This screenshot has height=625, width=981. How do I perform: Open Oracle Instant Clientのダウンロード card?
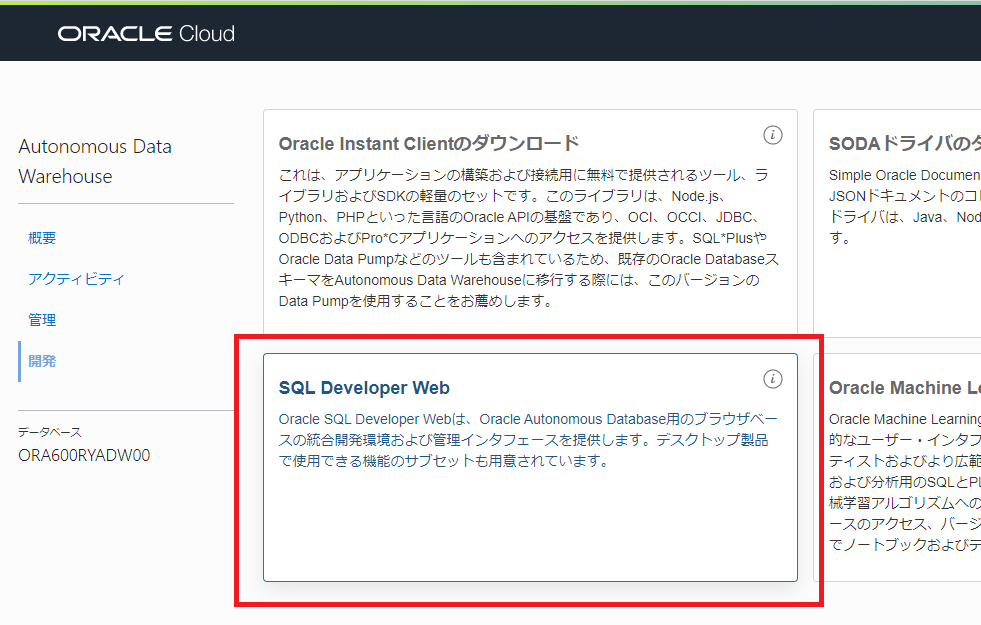click(531, 222)
